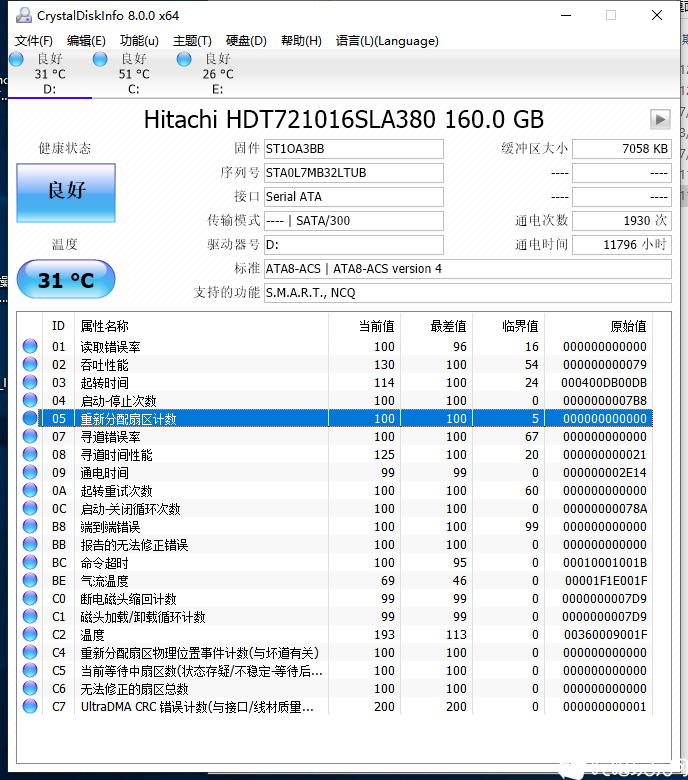Click the buffer size field 7058 KB
688x780 pixels.
(x=622, y=149)
